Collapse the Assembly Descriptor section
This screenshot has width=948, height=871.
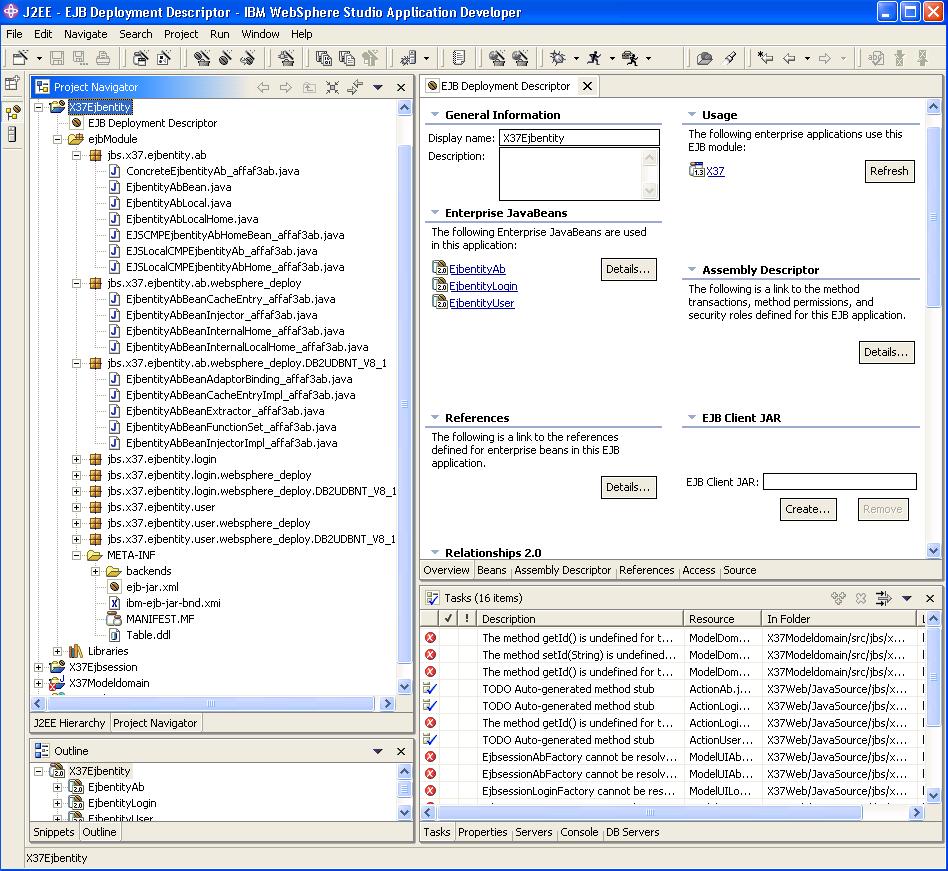pos(692,270)
